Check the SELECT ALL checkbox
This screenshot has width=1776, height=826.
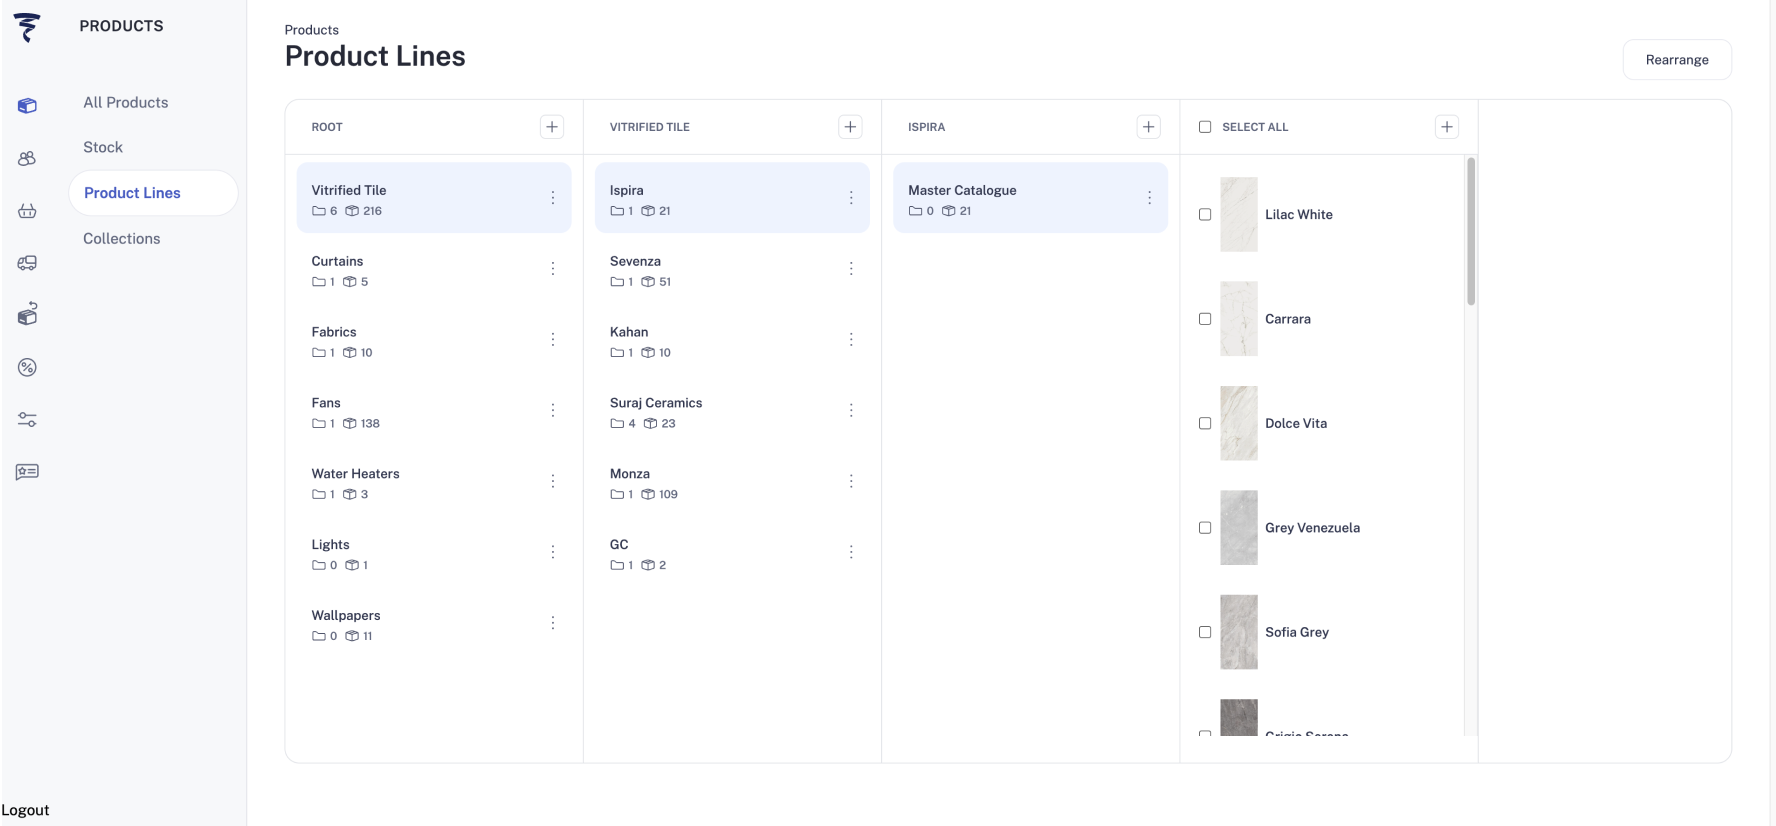click(1205, 127)
